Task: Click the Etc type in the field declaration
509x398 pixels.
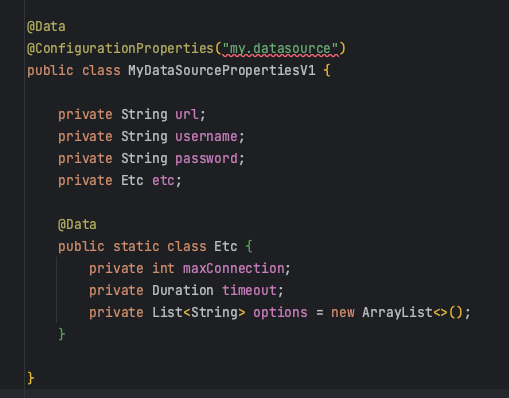Action: 132,181
